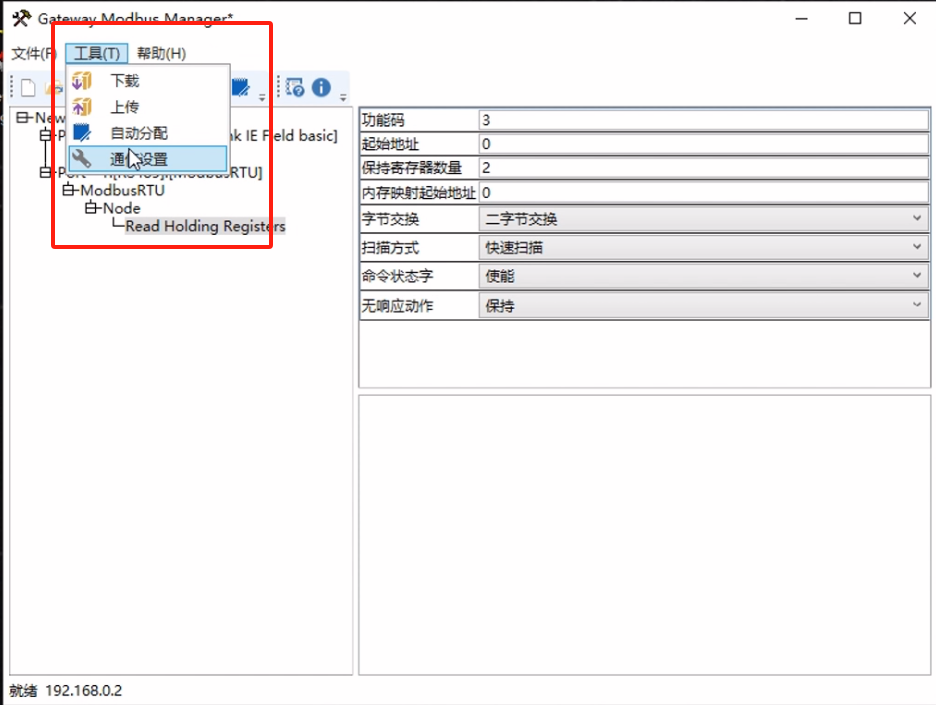Screen dimensions: 936x705
Task: Click the Help question-mark toolbar icon
Action: [292, 87]
